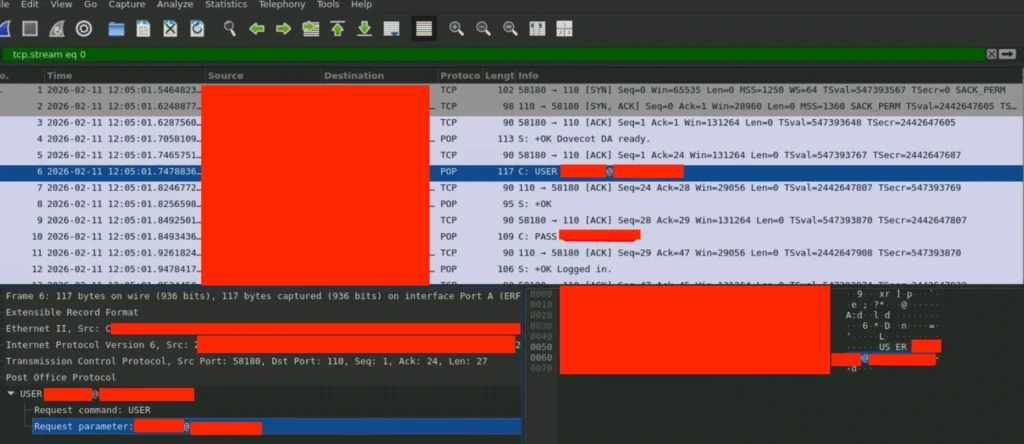Screen dimensions: 1024x444
Task: Jump to the first packet
Action: (337, 29)
